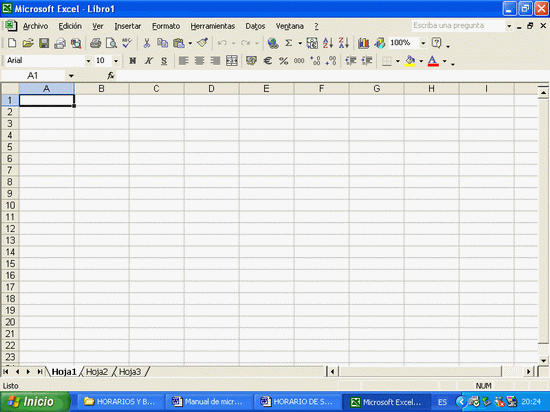Insert hyperlink with the globe icon
The height and width of the screenshot is (412, 550).
coord(273,43)
